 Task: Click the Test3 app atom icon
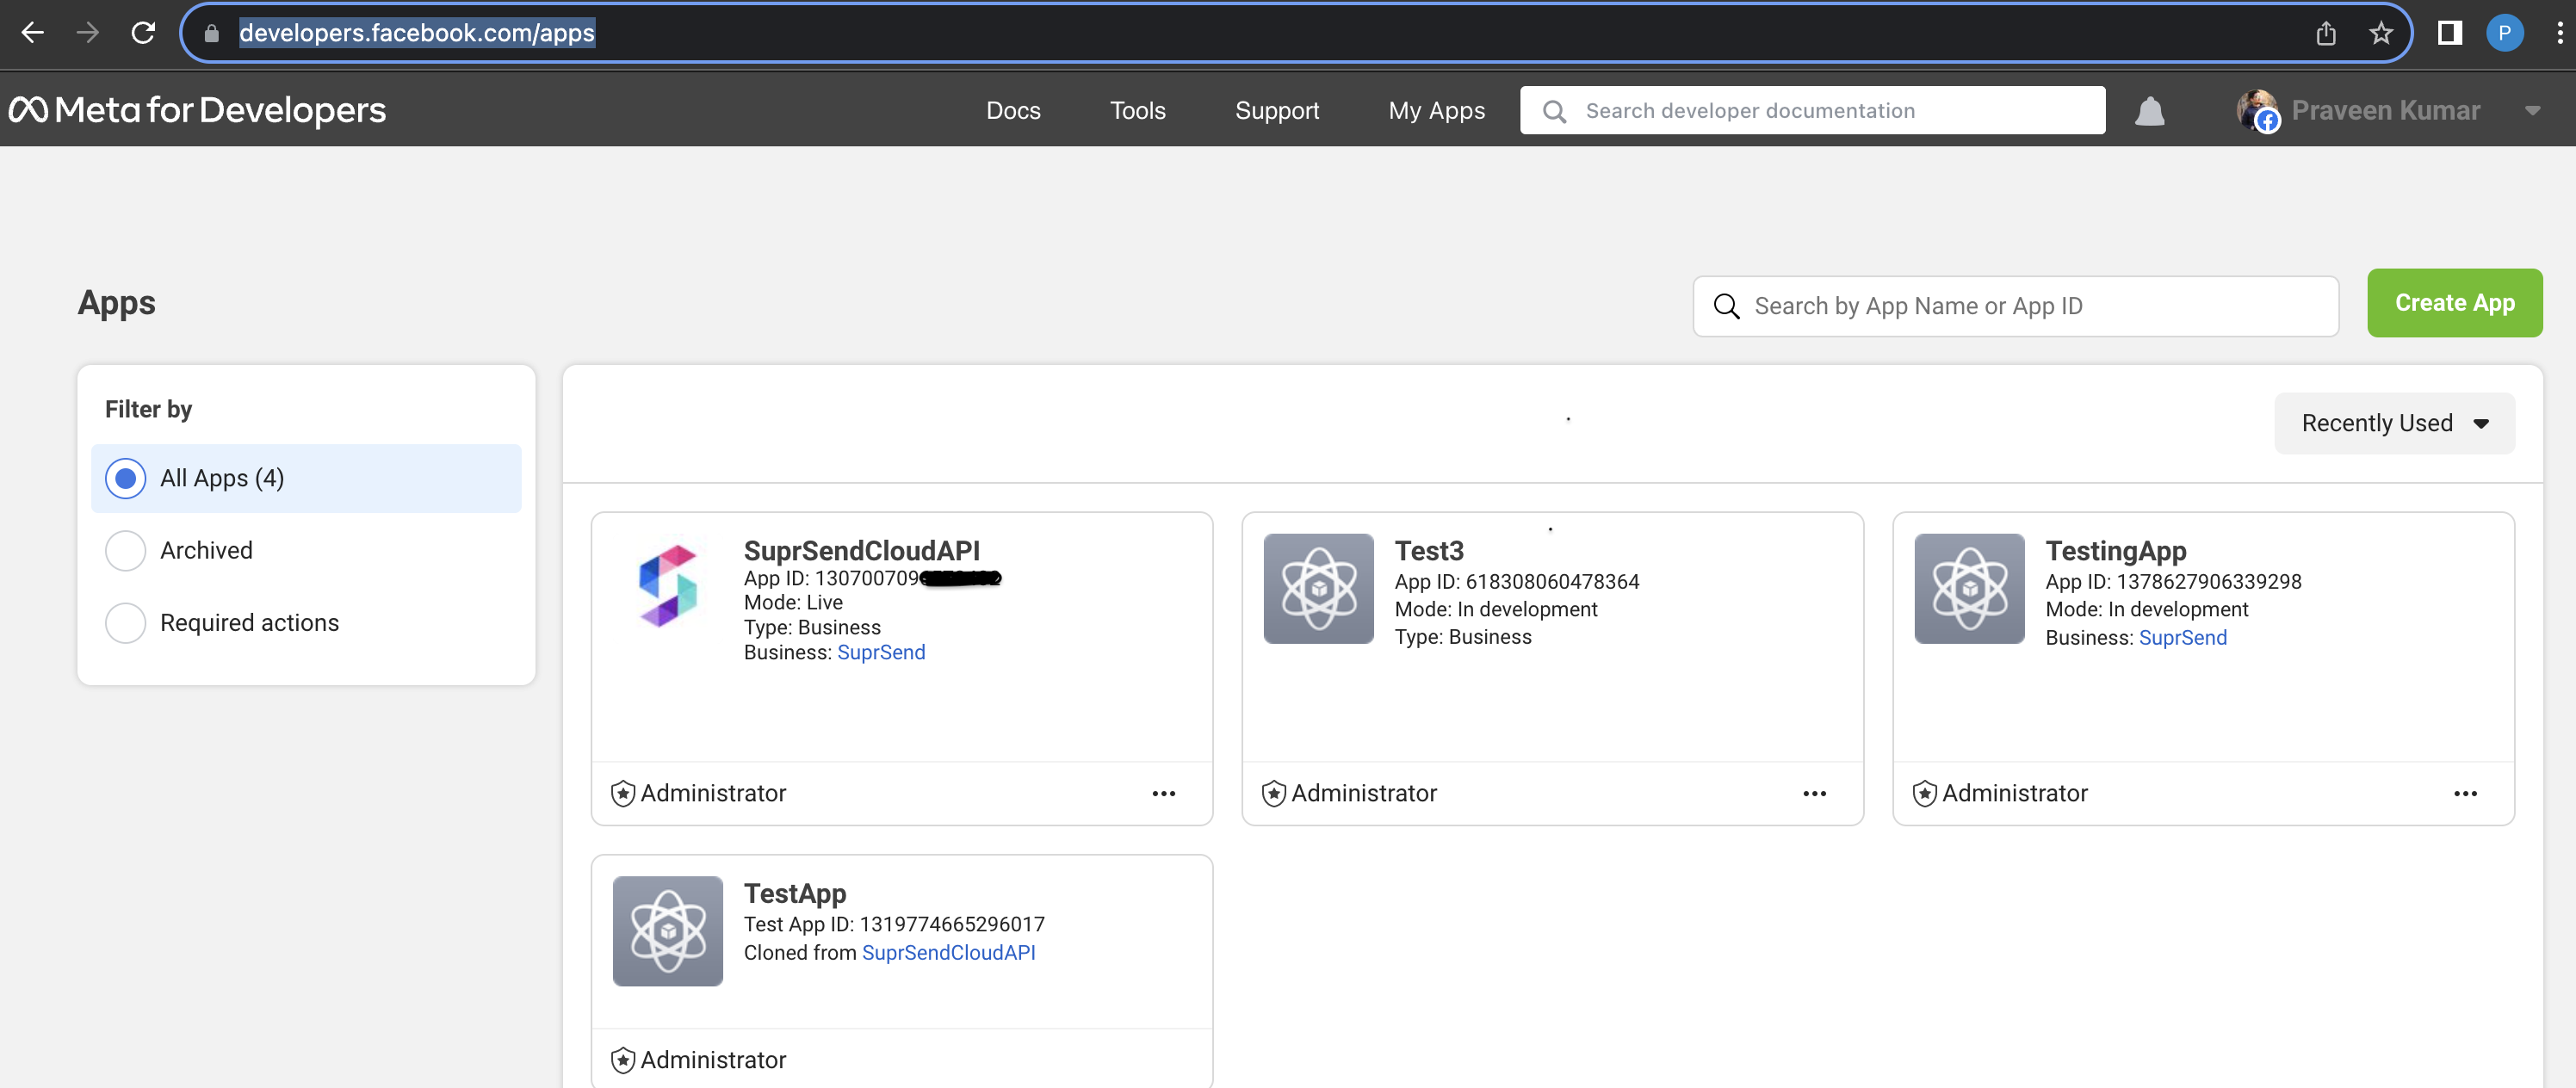coord(1318,588)
